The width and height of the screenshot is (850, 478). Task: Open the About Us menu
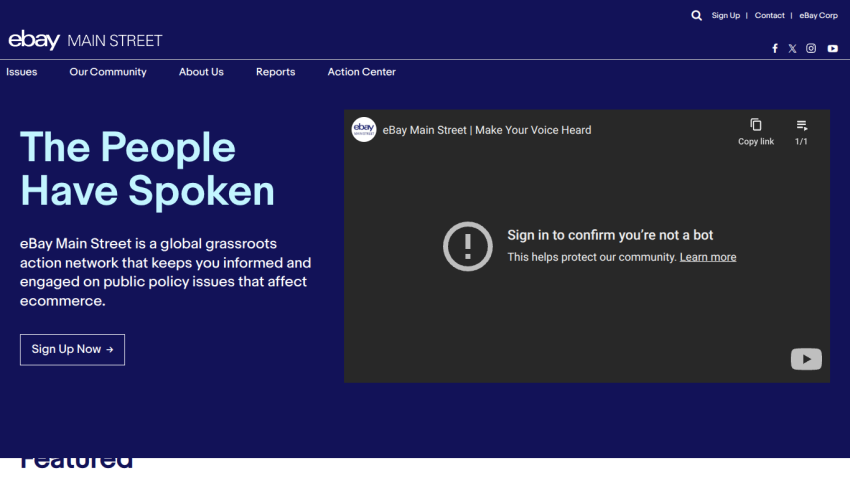click(201, 72)
